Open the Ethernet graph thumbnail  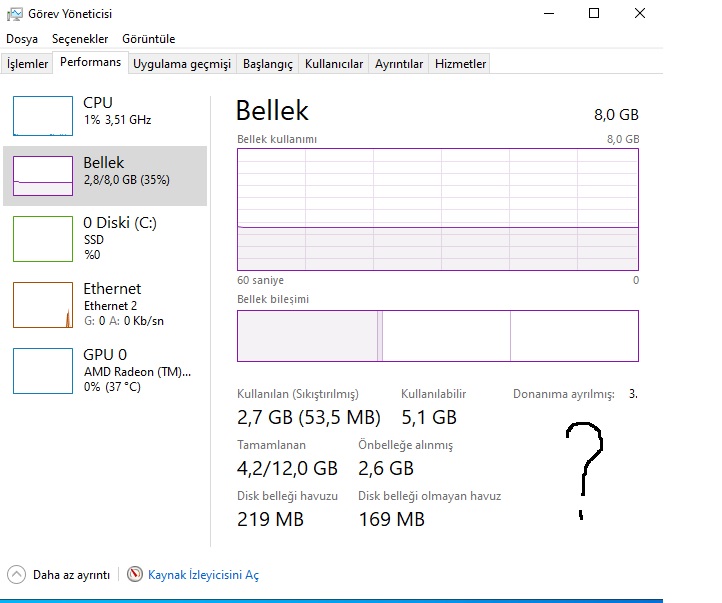coord(43,304)
